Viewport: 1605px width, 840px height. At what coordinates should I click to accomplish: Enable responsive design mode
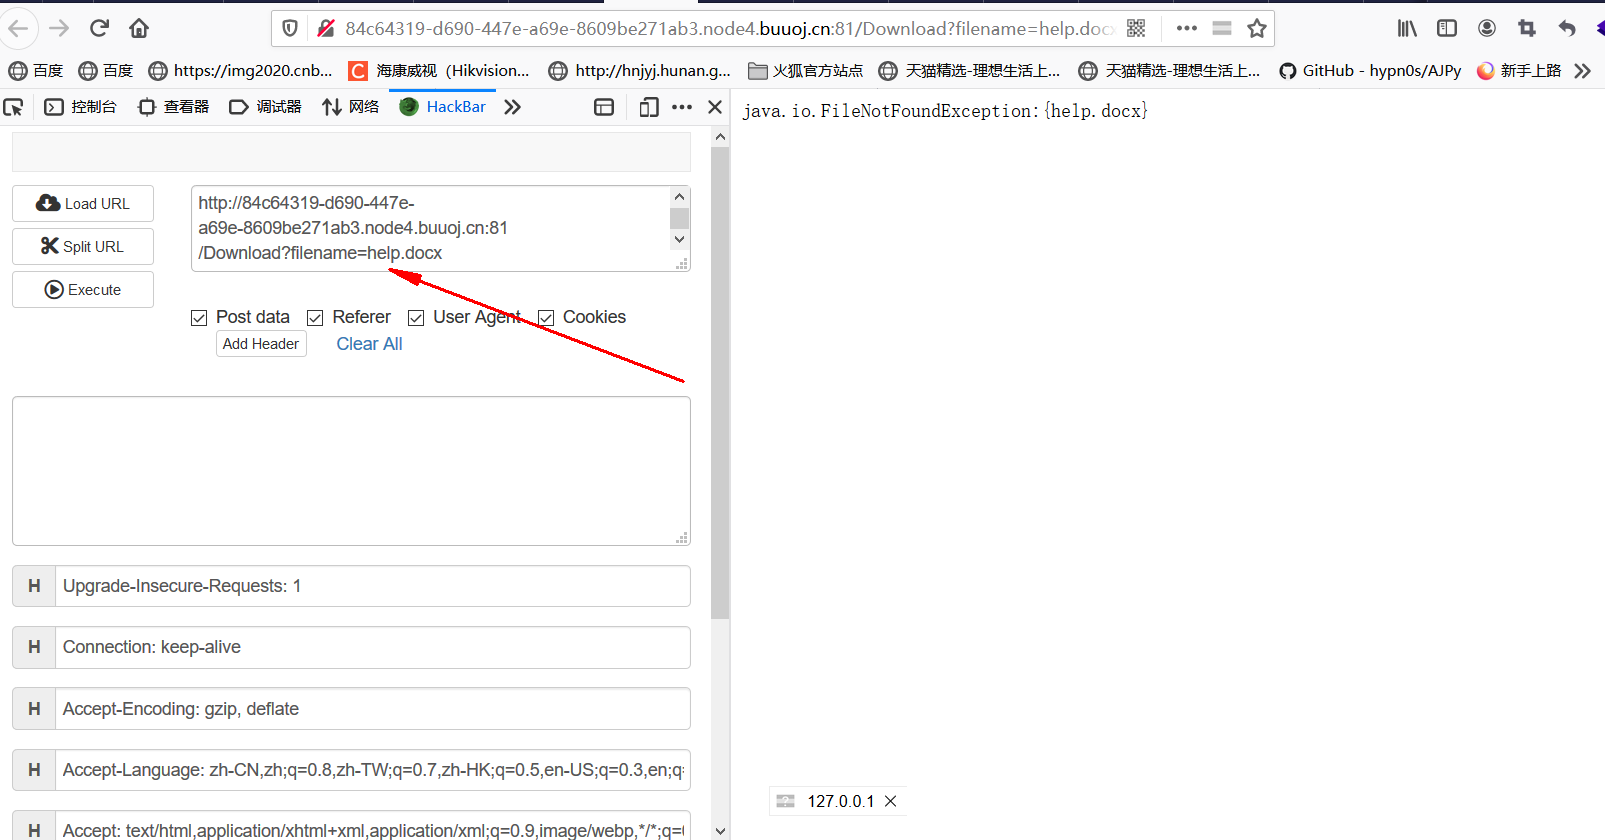[x=649, y=107]
